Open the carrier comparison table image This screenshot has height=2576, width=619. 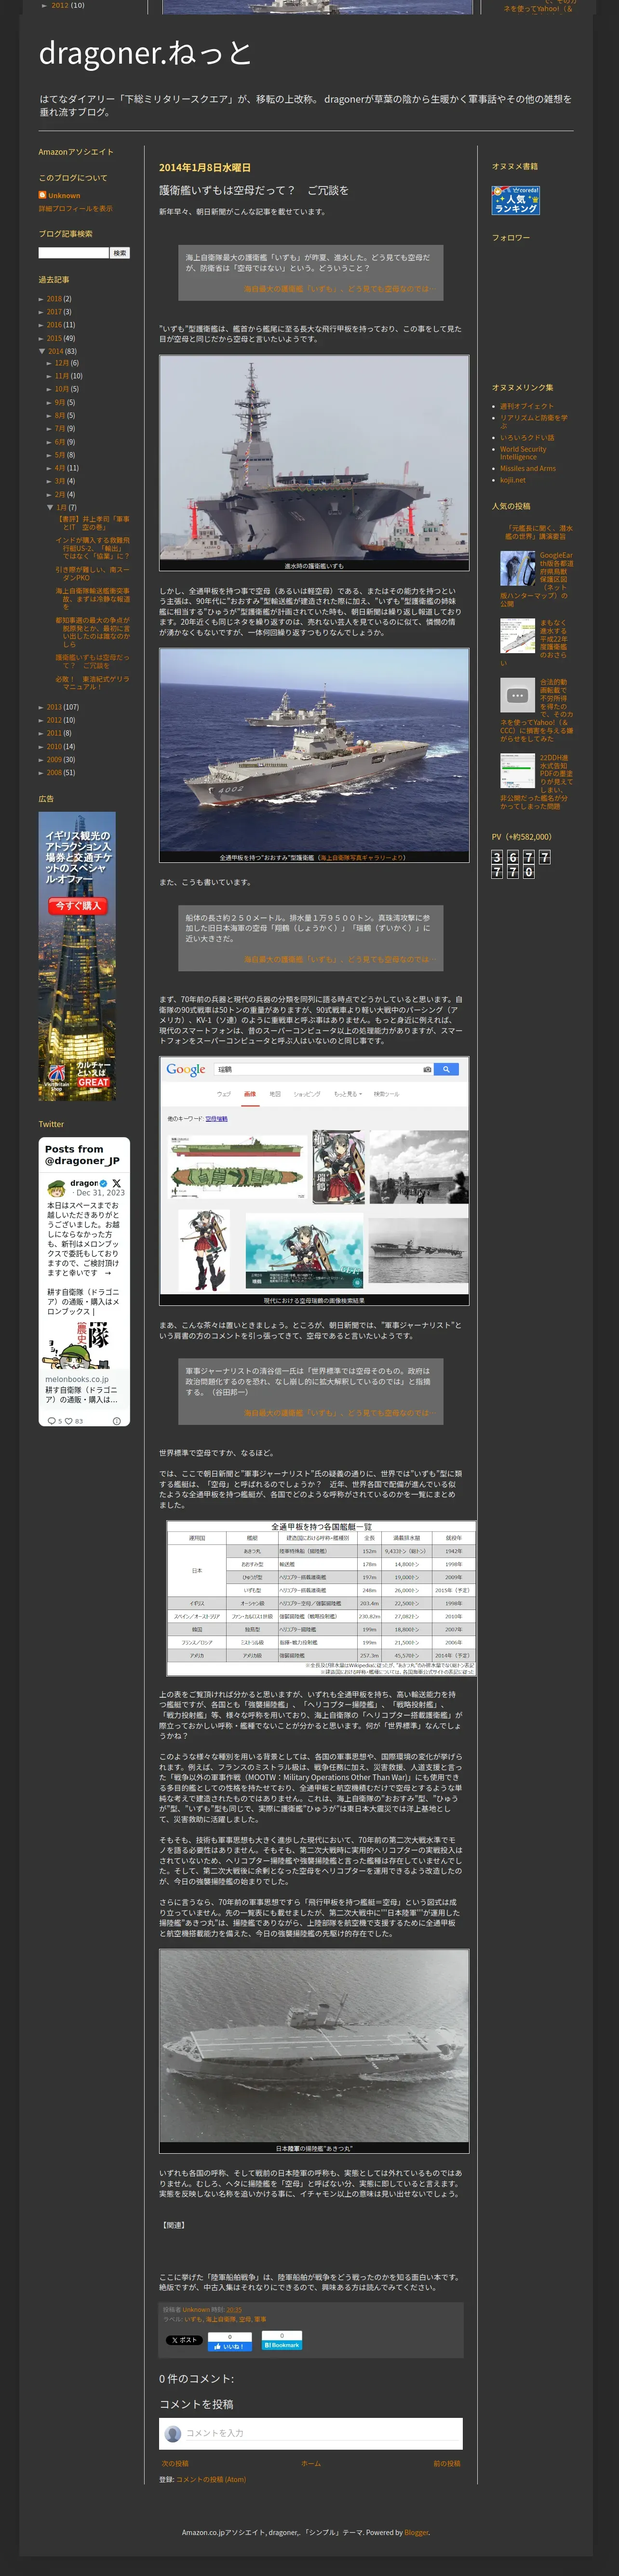pyautogui.click(x=320, y=1598)
